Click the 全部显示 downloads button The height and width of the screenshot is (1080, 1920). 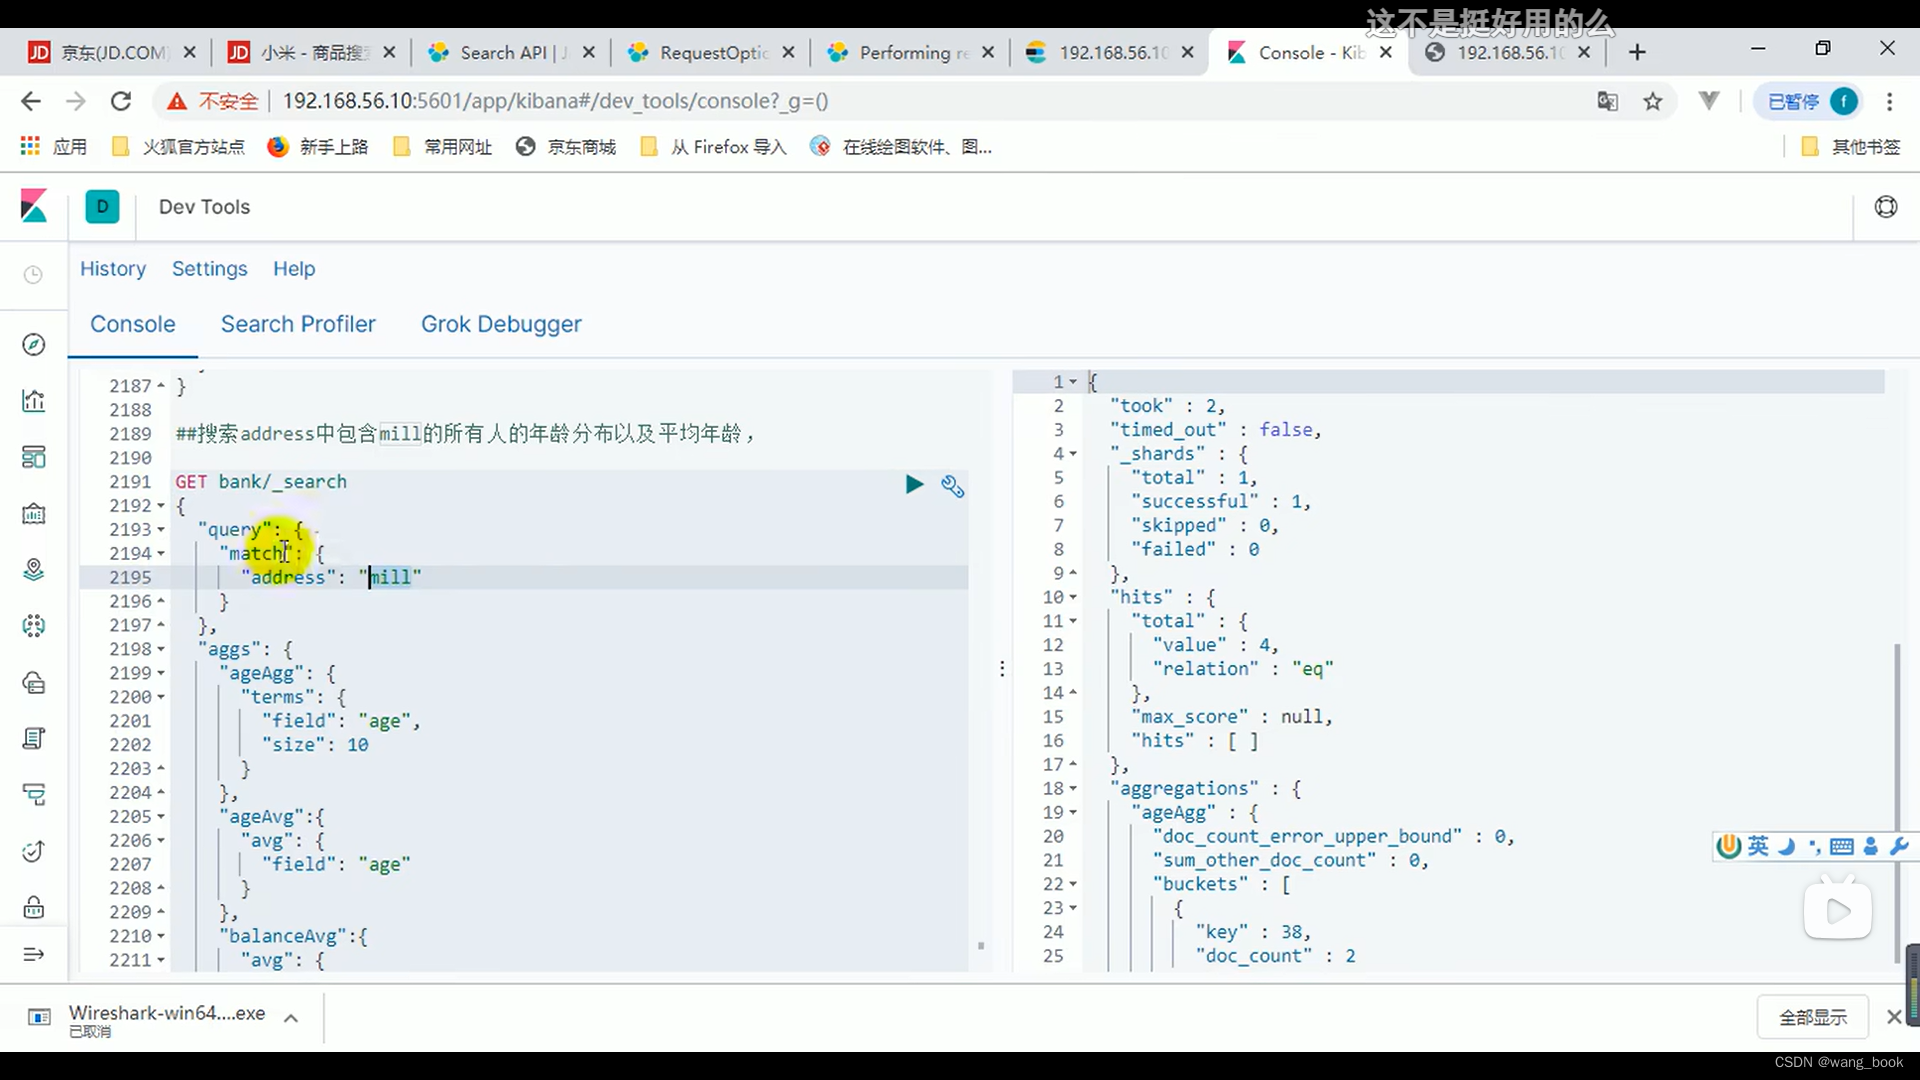1812,1017
